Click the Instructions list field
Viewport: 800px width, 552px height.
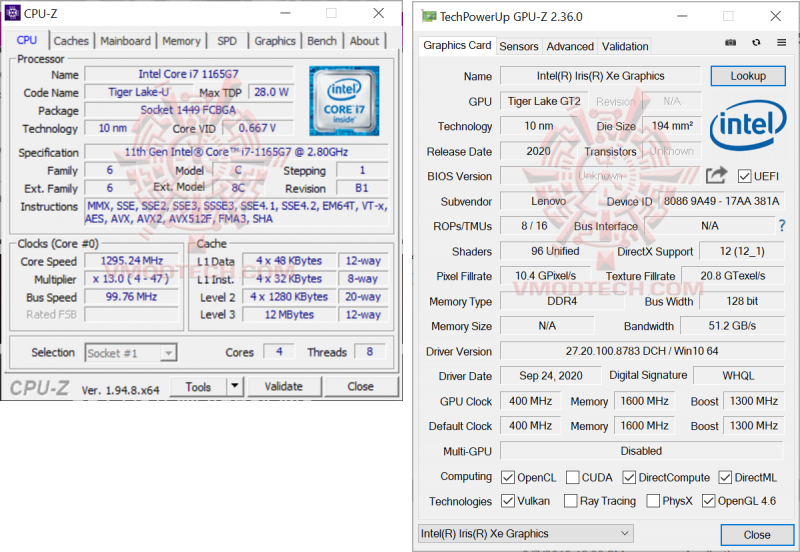pos(236,213)
